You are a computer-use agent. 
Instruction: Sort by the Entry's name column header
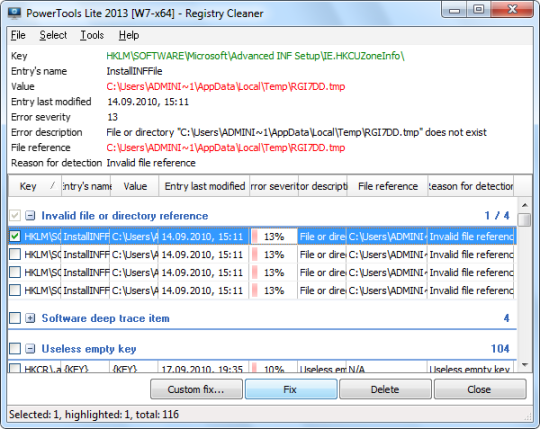click(x=86, y=186)
